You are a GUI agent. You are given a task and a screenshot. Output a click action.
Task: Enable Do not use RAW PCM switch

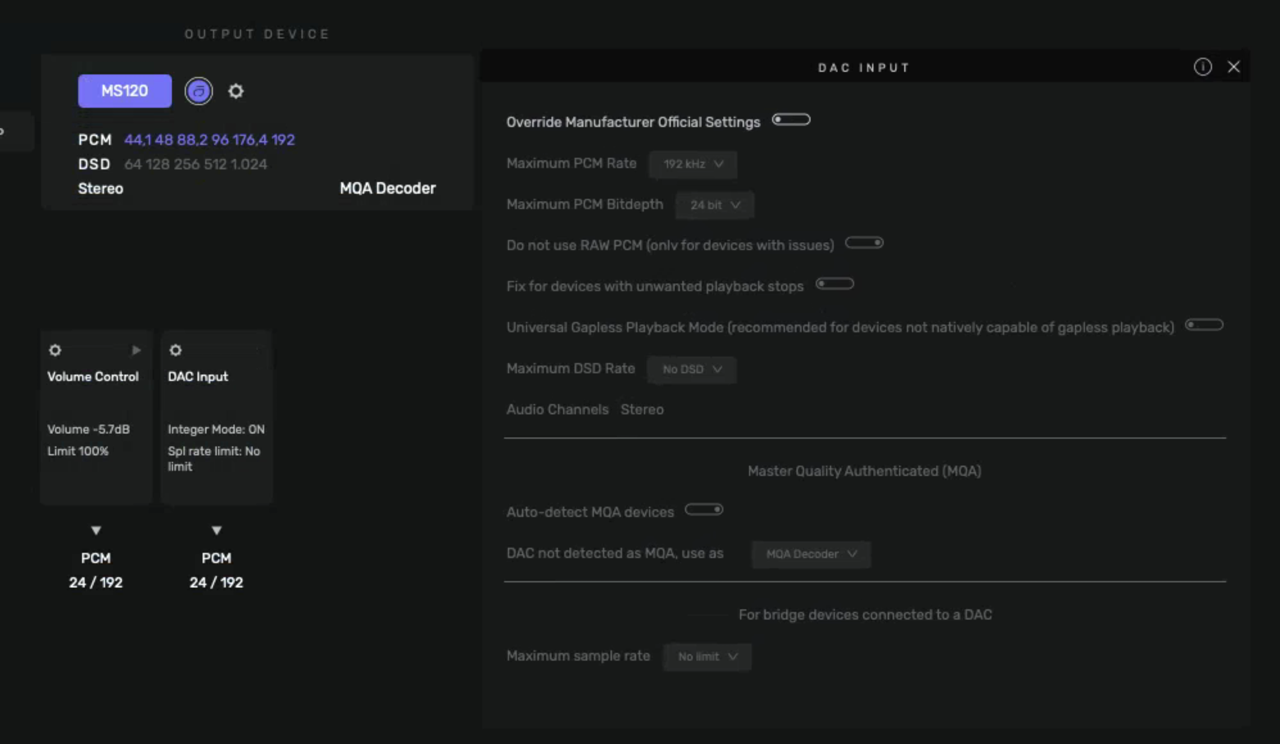pyautogui.click(x=864, y=243)
